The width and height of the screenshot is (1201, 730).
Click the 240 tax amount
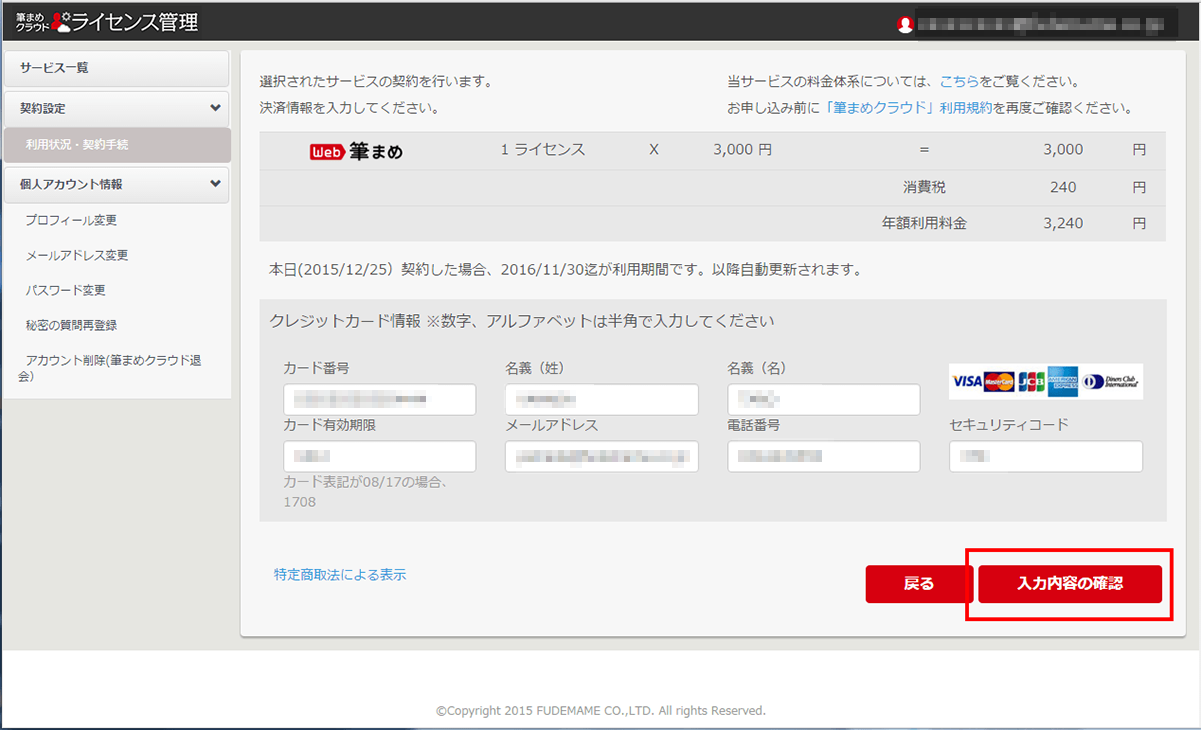point(1064,187)
